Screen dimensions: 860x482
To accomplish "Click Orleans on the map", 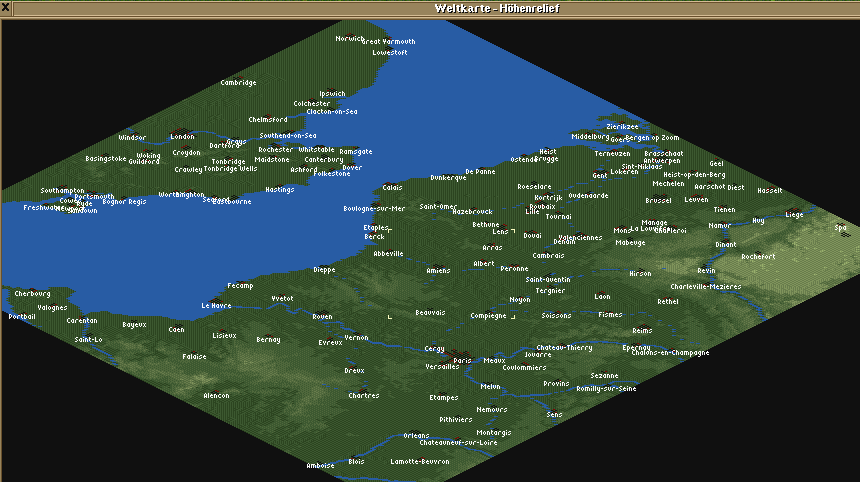I will tap(416, 436).
